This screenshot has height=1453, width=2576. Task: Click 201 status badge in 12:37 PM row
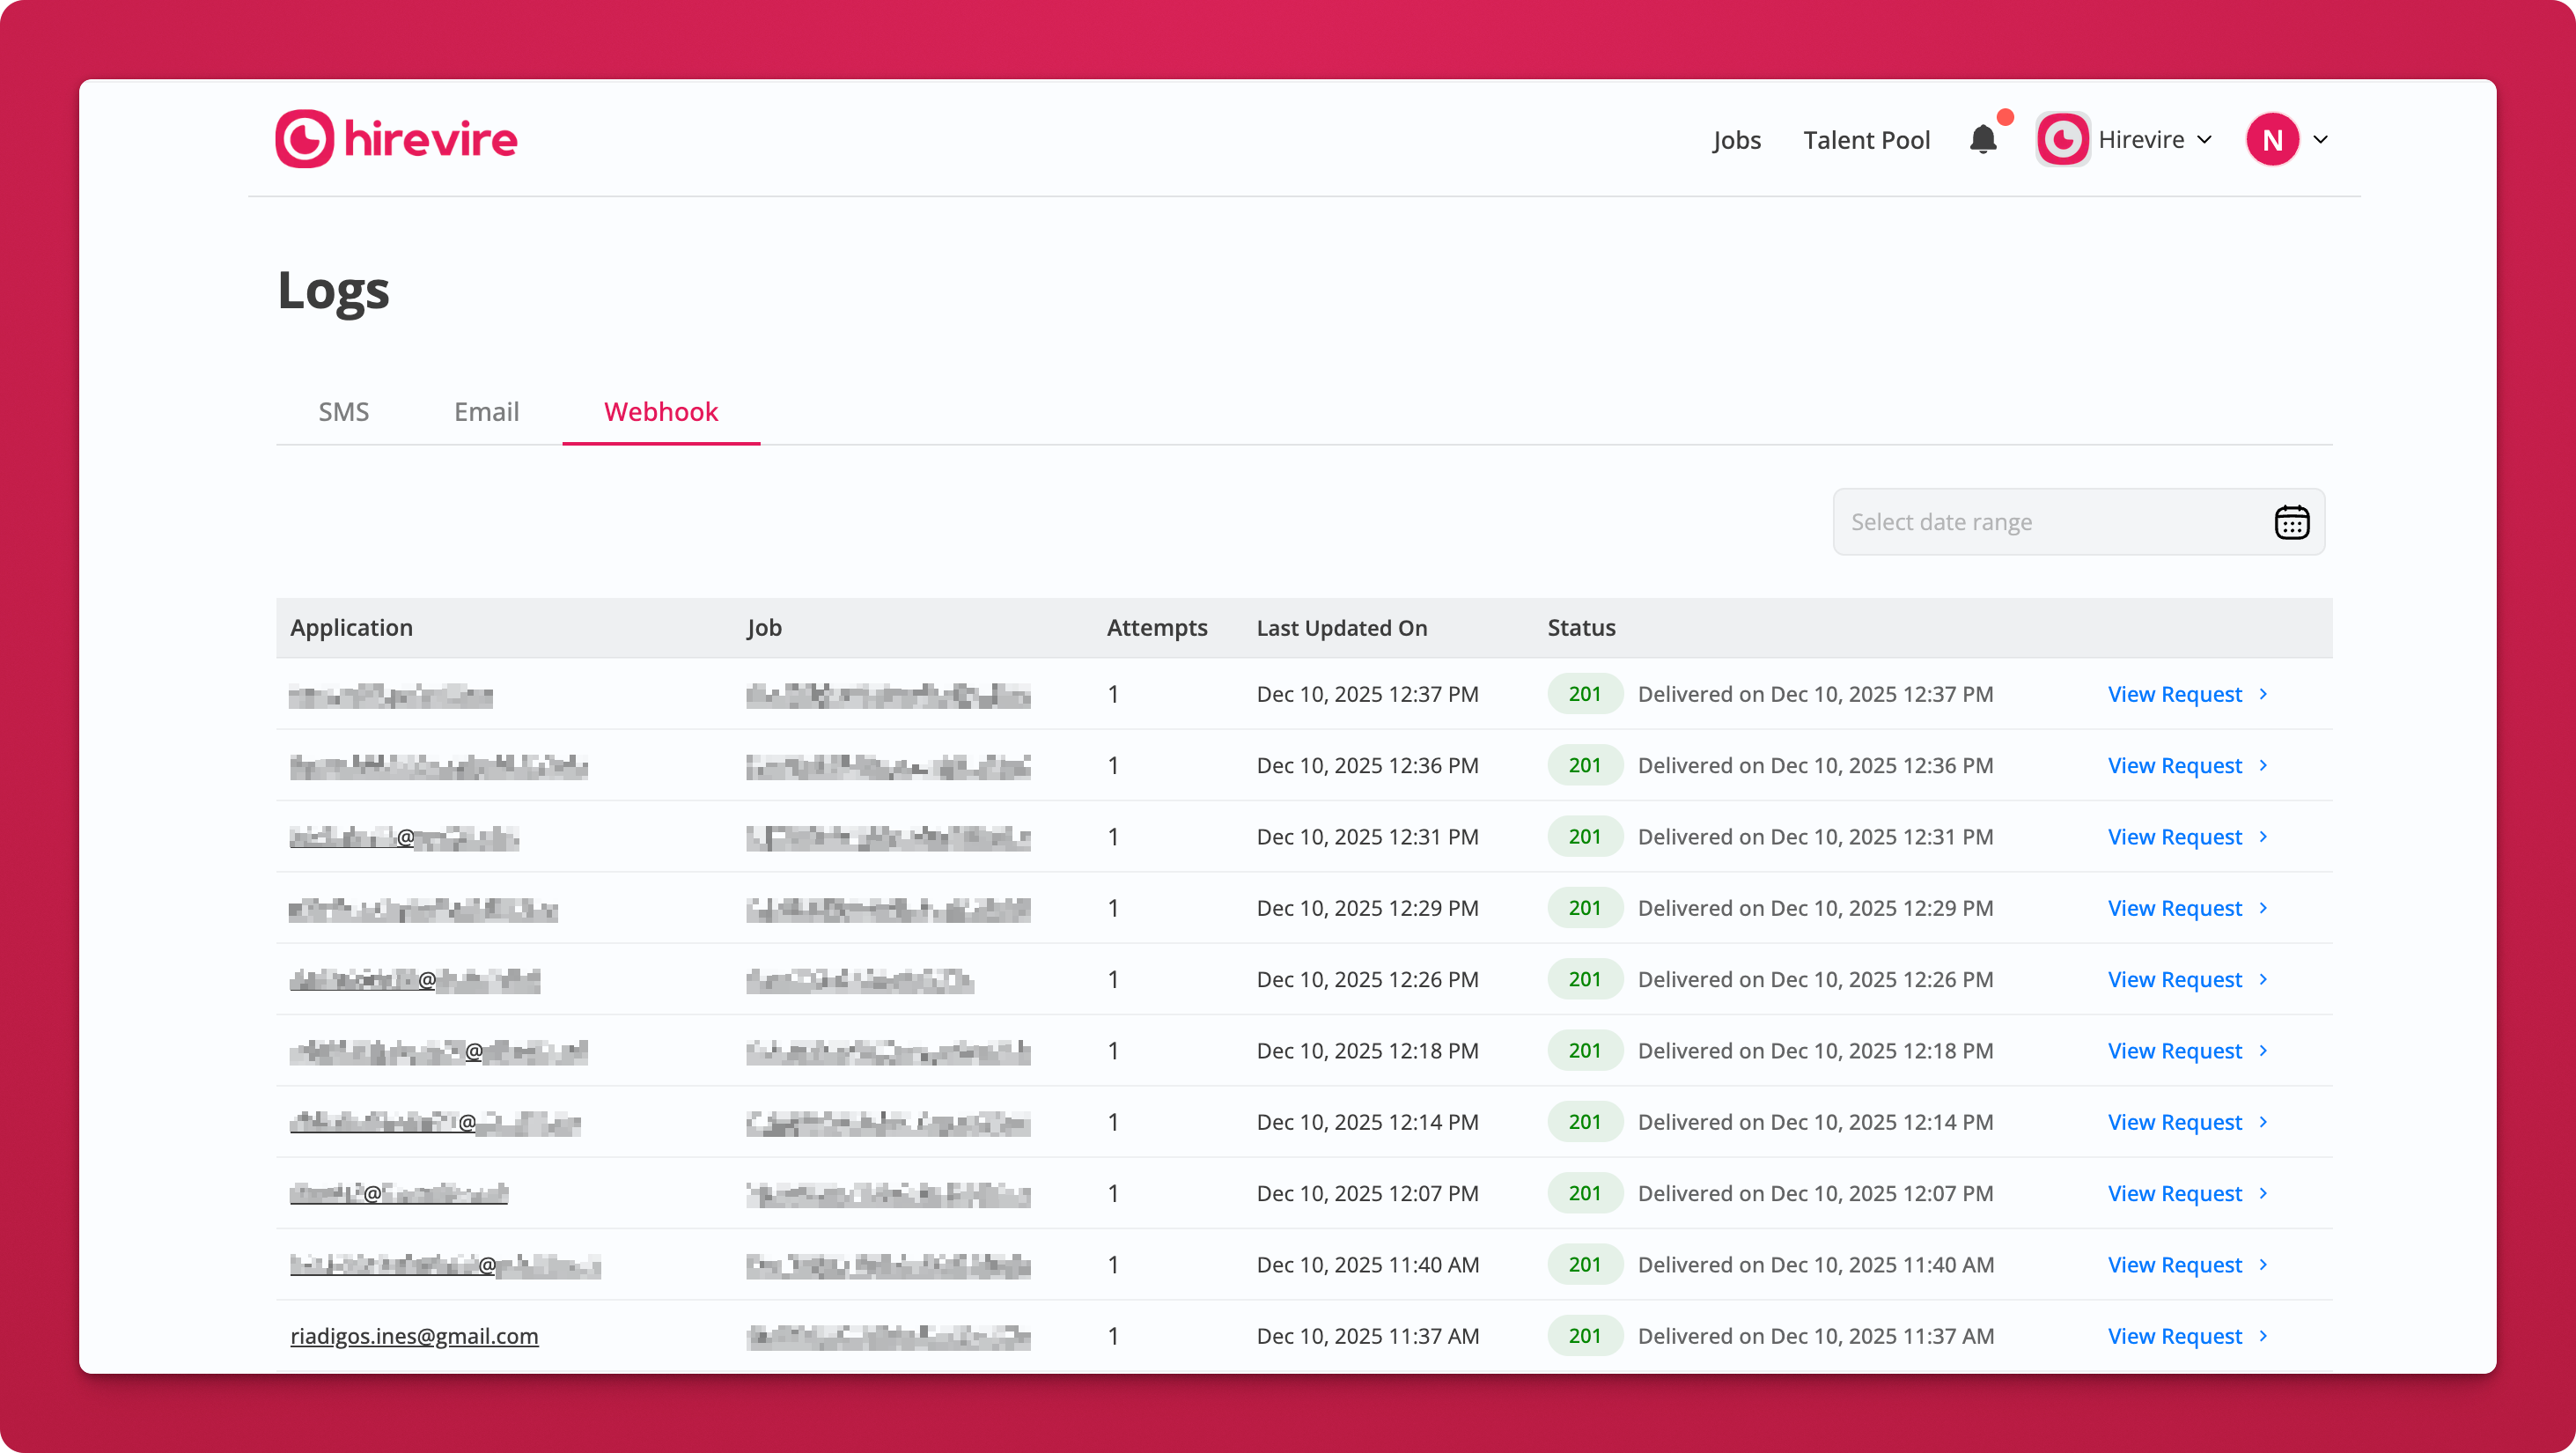[x=1585, y=694]
